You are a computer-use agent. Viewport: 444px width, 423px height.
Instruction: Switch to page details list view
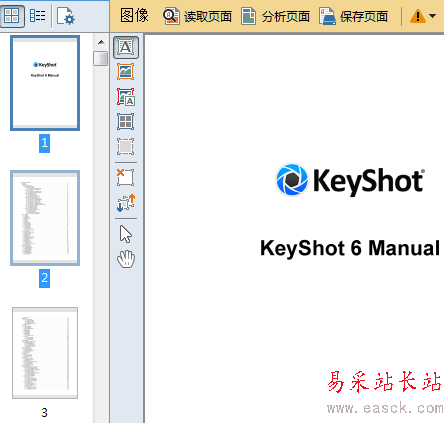tap(38, 16)
